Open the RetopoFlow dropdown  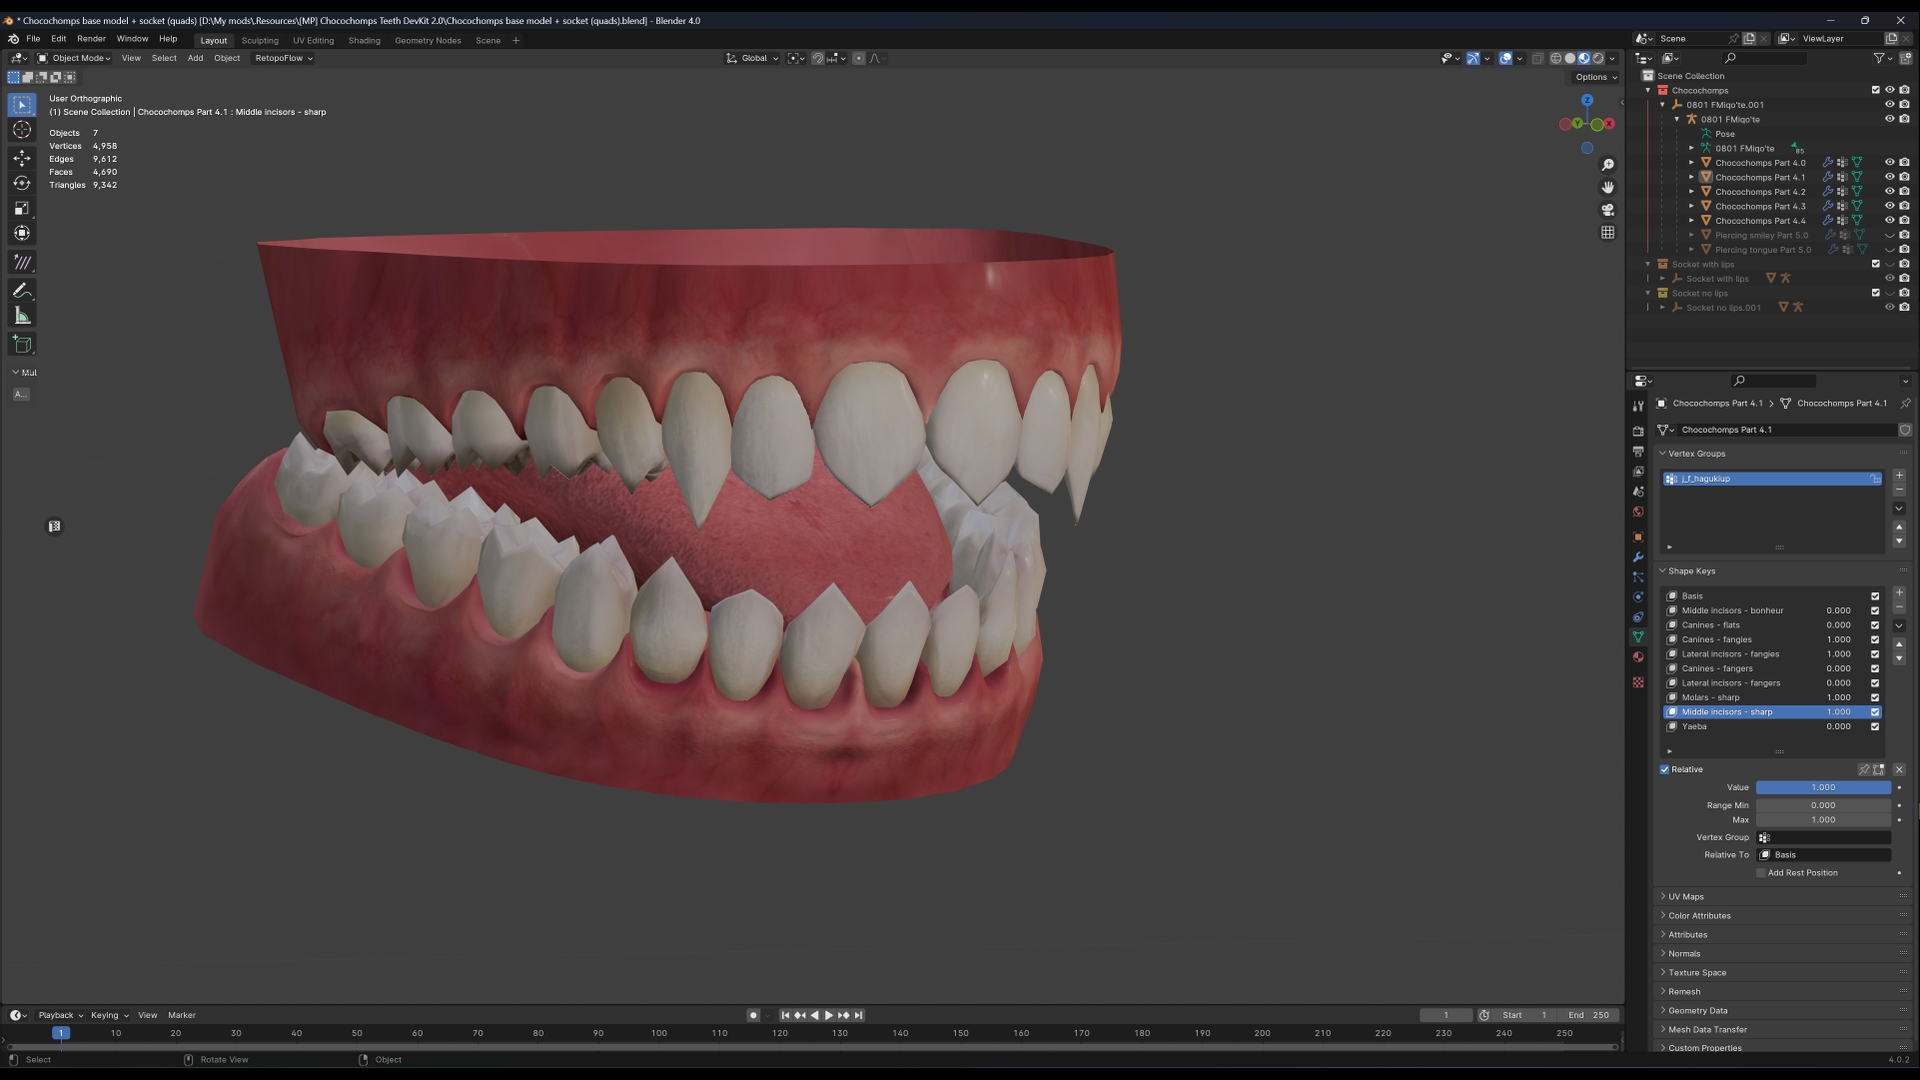(x=283, y=58)
